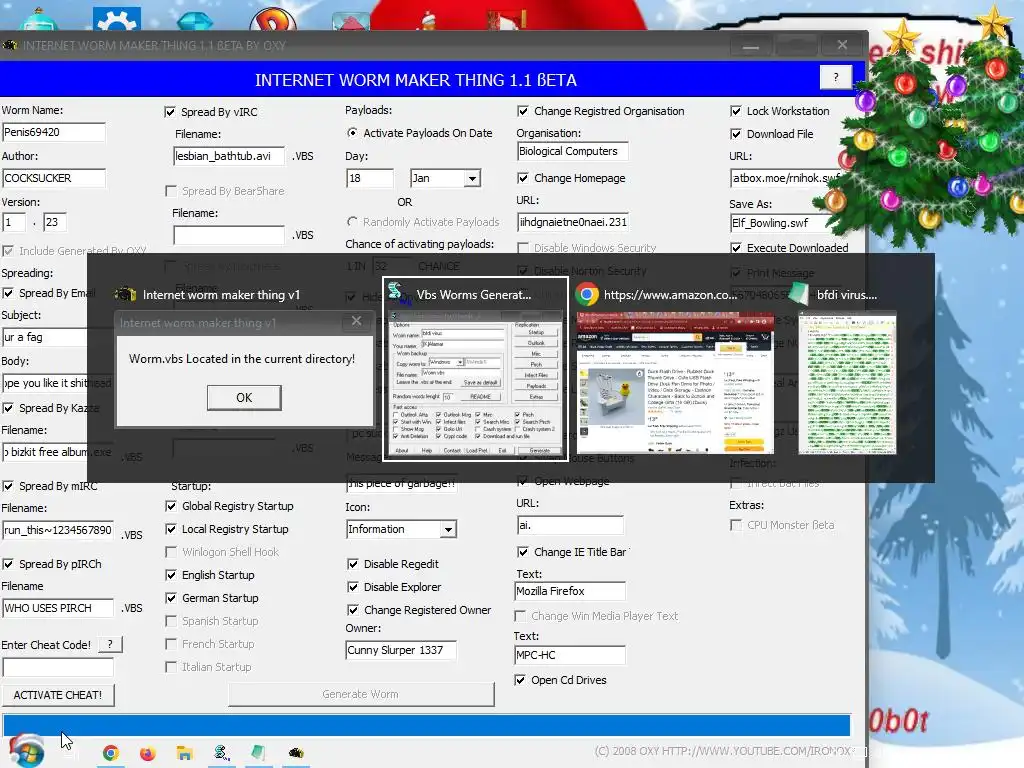Click the payload Day field showing 18
Image resolution: width=1024 pixels, height=768 pixels.
pos(370,178)
